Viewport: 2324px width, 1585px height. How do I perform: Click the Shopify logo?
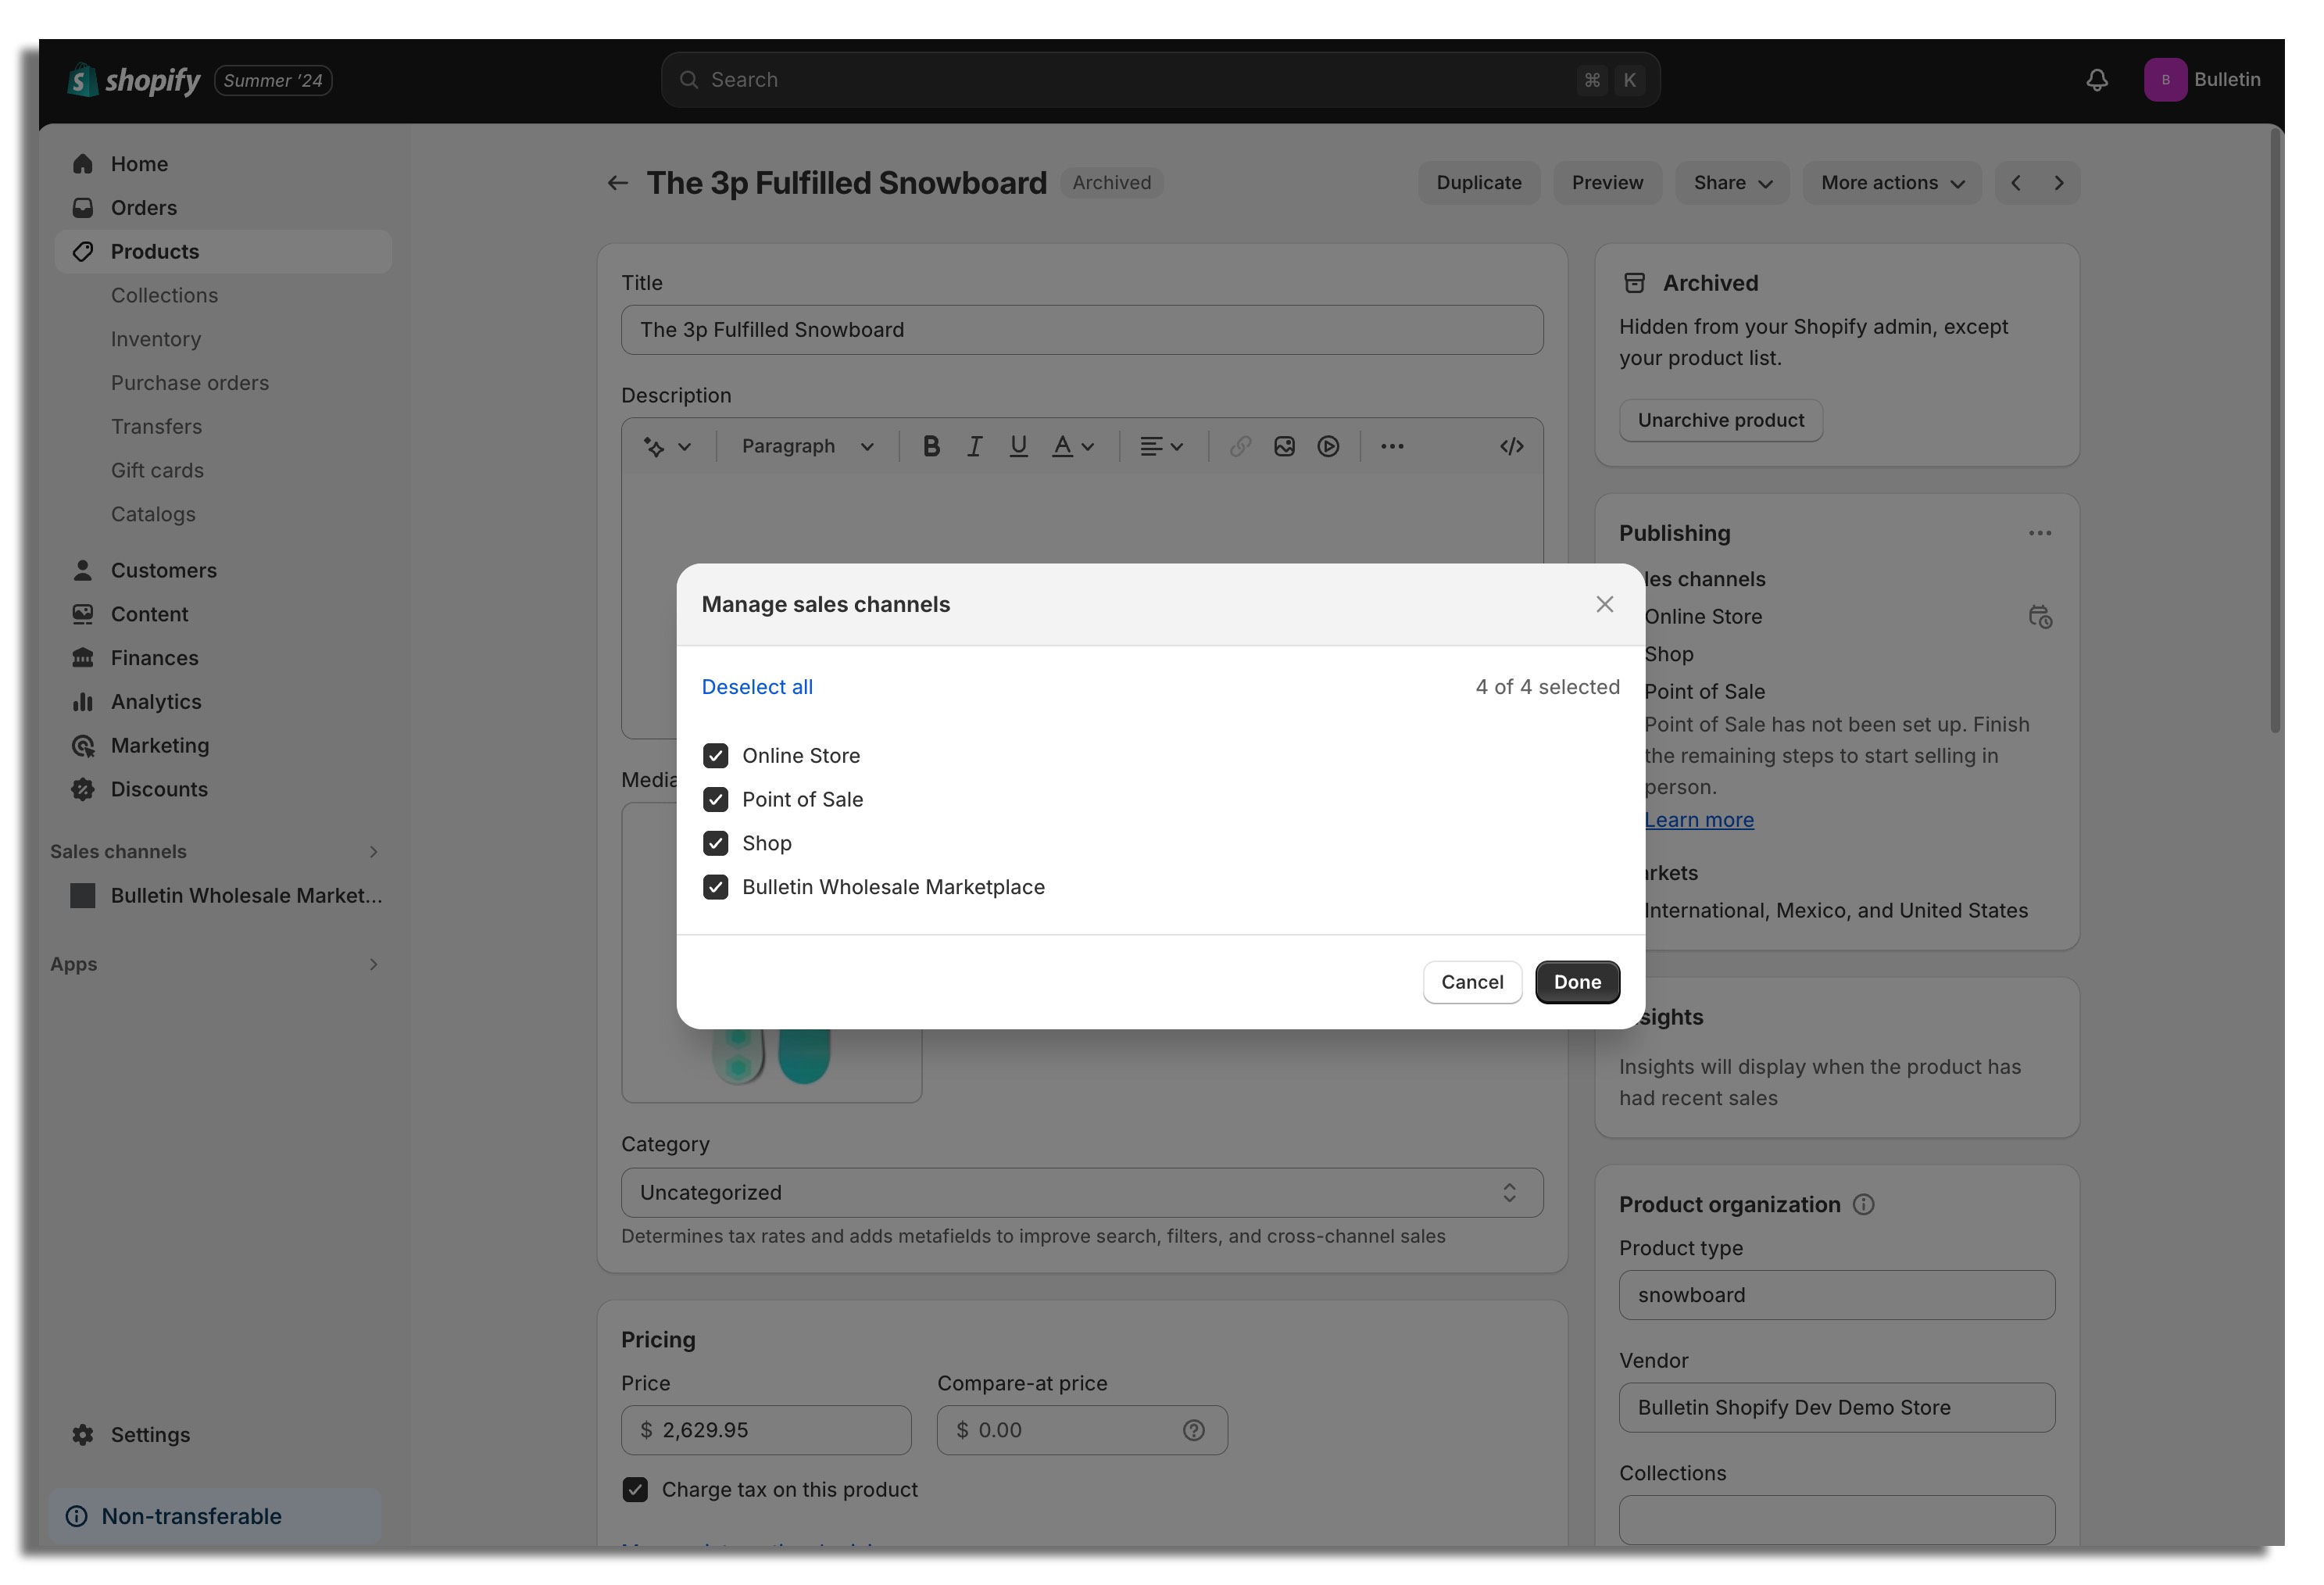[133, 80]
